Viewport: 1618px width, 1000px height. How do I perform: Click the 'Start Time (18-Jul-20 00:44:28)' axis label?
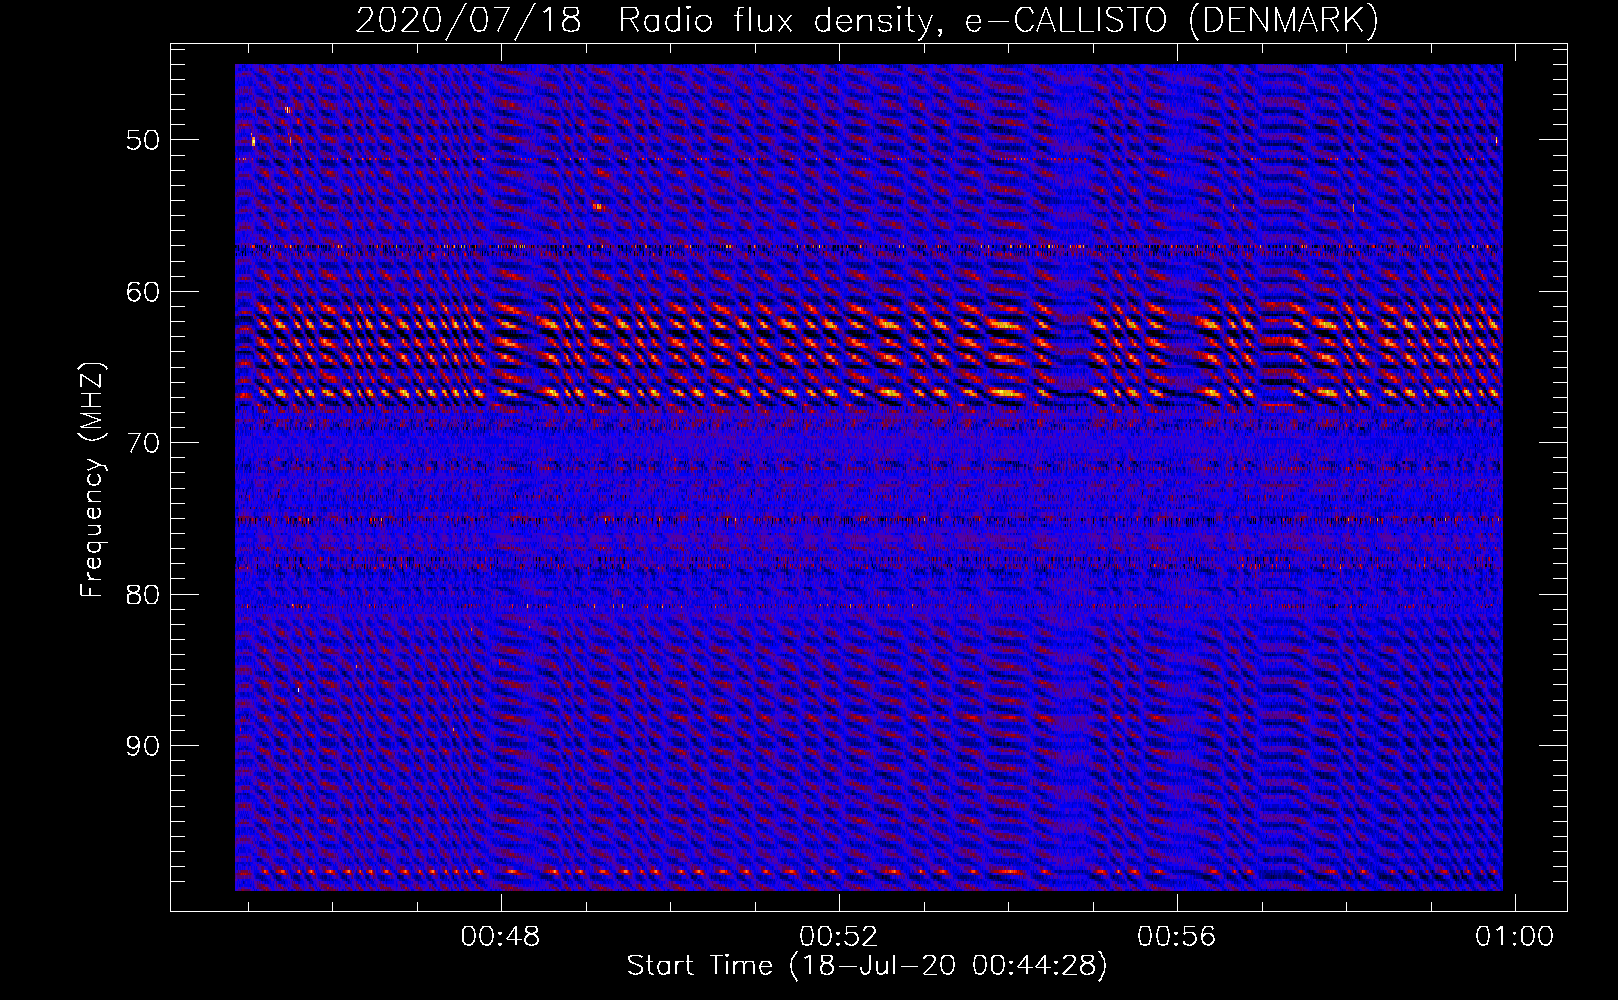867,966
